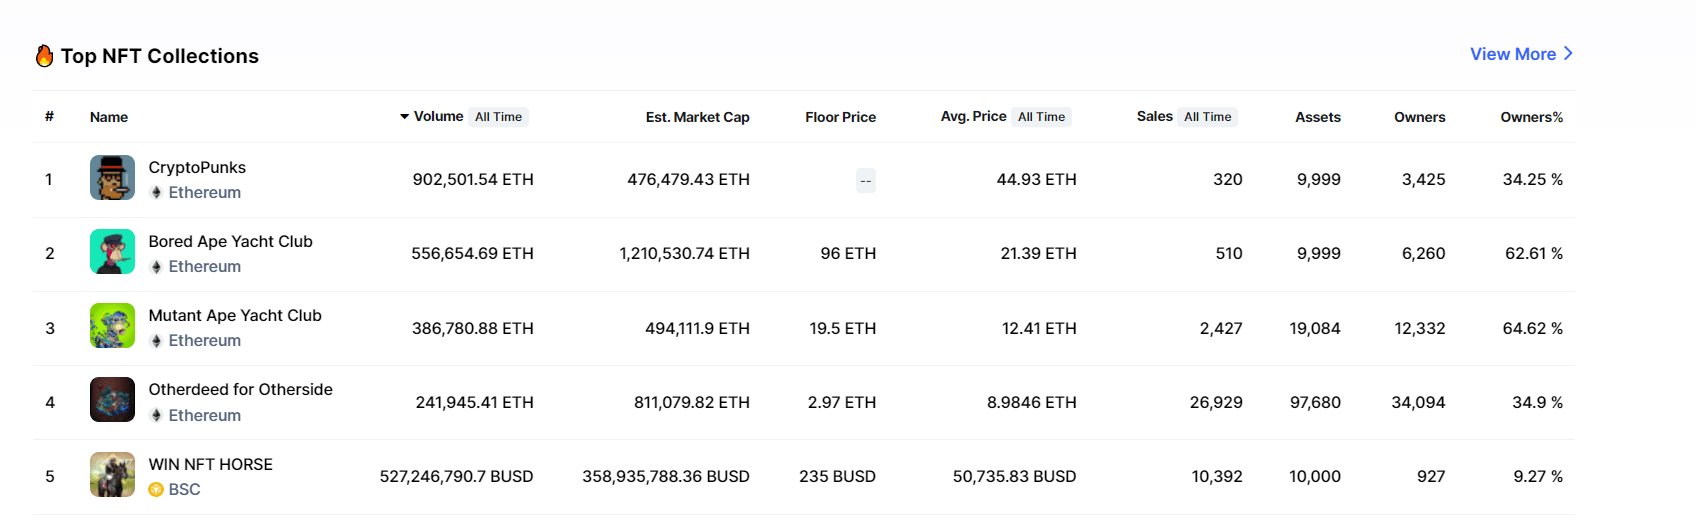Open the CryptoPunks collection name link

(197, 167)
